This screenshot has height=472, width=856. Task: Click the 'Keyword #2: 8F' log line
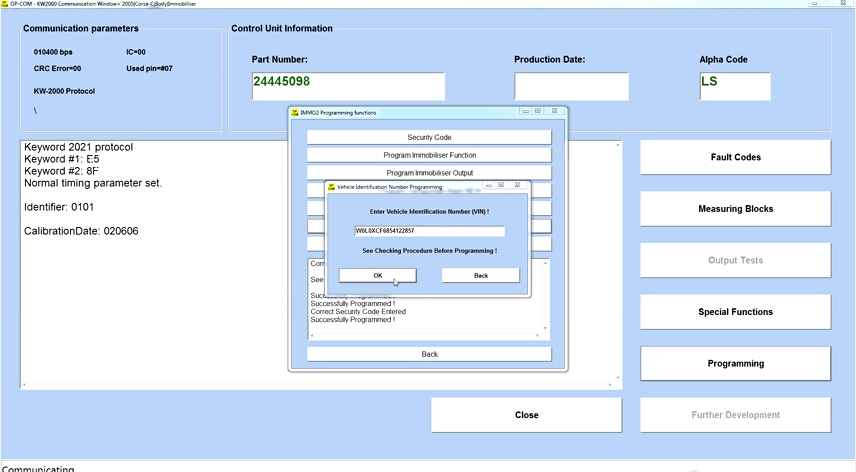[x=62, y=171]
